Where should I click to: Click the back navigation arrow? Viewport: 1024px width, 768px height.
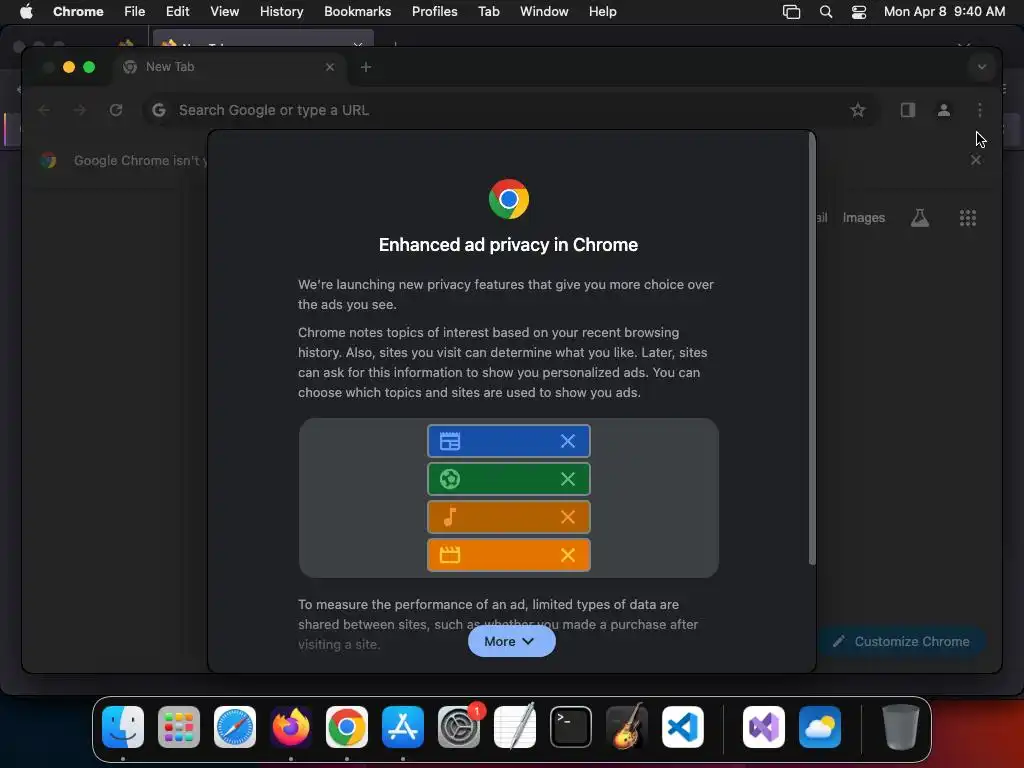(x=44, y=110)
